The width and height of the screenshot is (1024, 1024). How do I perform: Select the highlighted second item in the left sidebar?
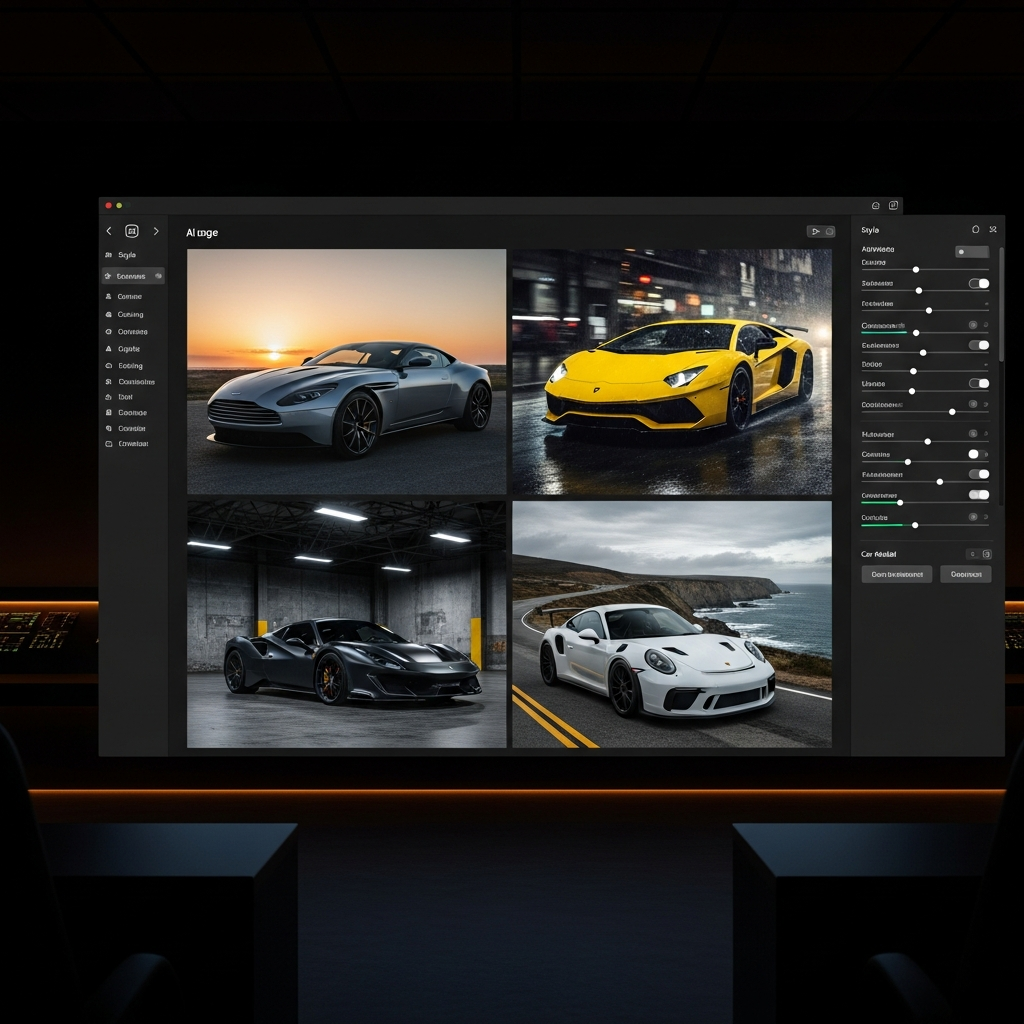click(132, 276)
